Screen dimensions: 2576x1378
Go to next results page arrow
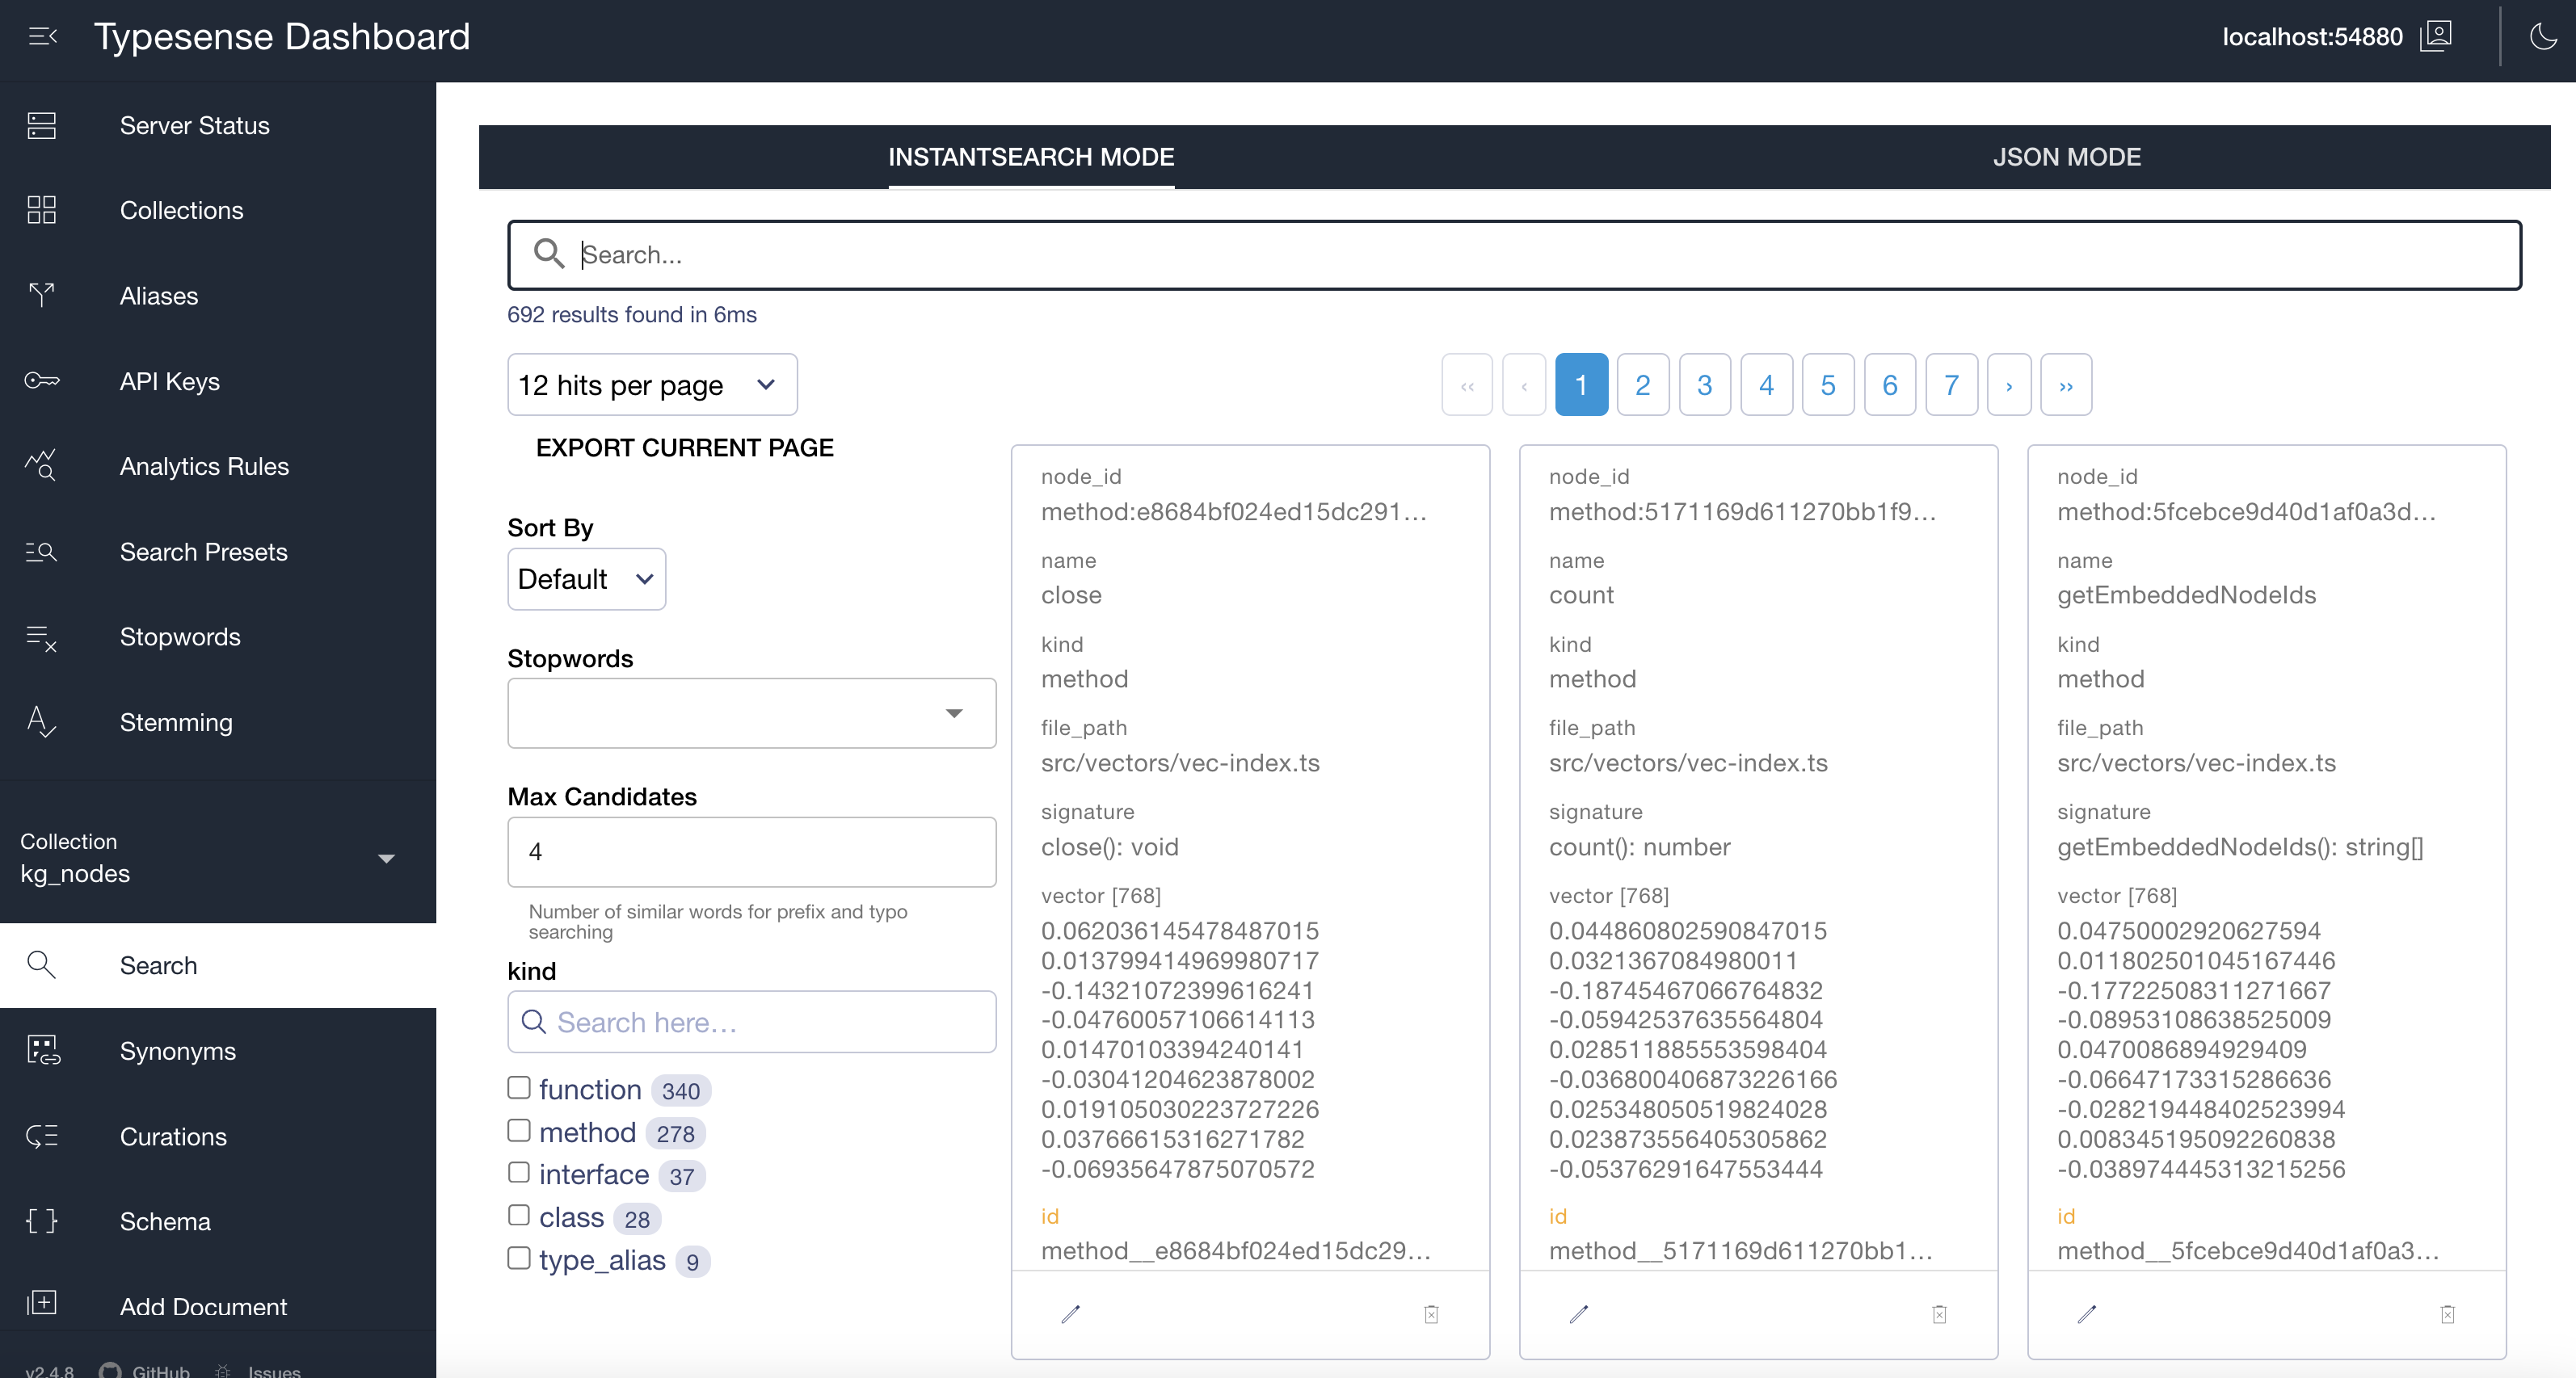[x=2008, y=384]
